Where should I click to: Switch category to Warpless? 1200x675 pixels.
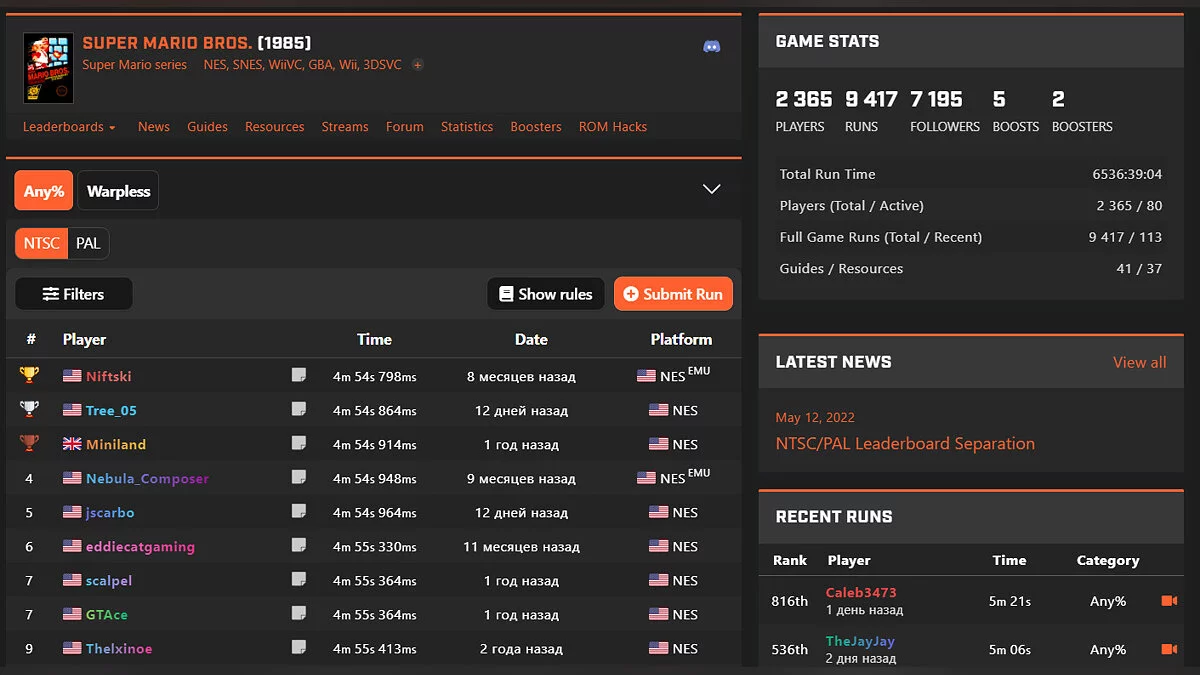click(118, 191)
